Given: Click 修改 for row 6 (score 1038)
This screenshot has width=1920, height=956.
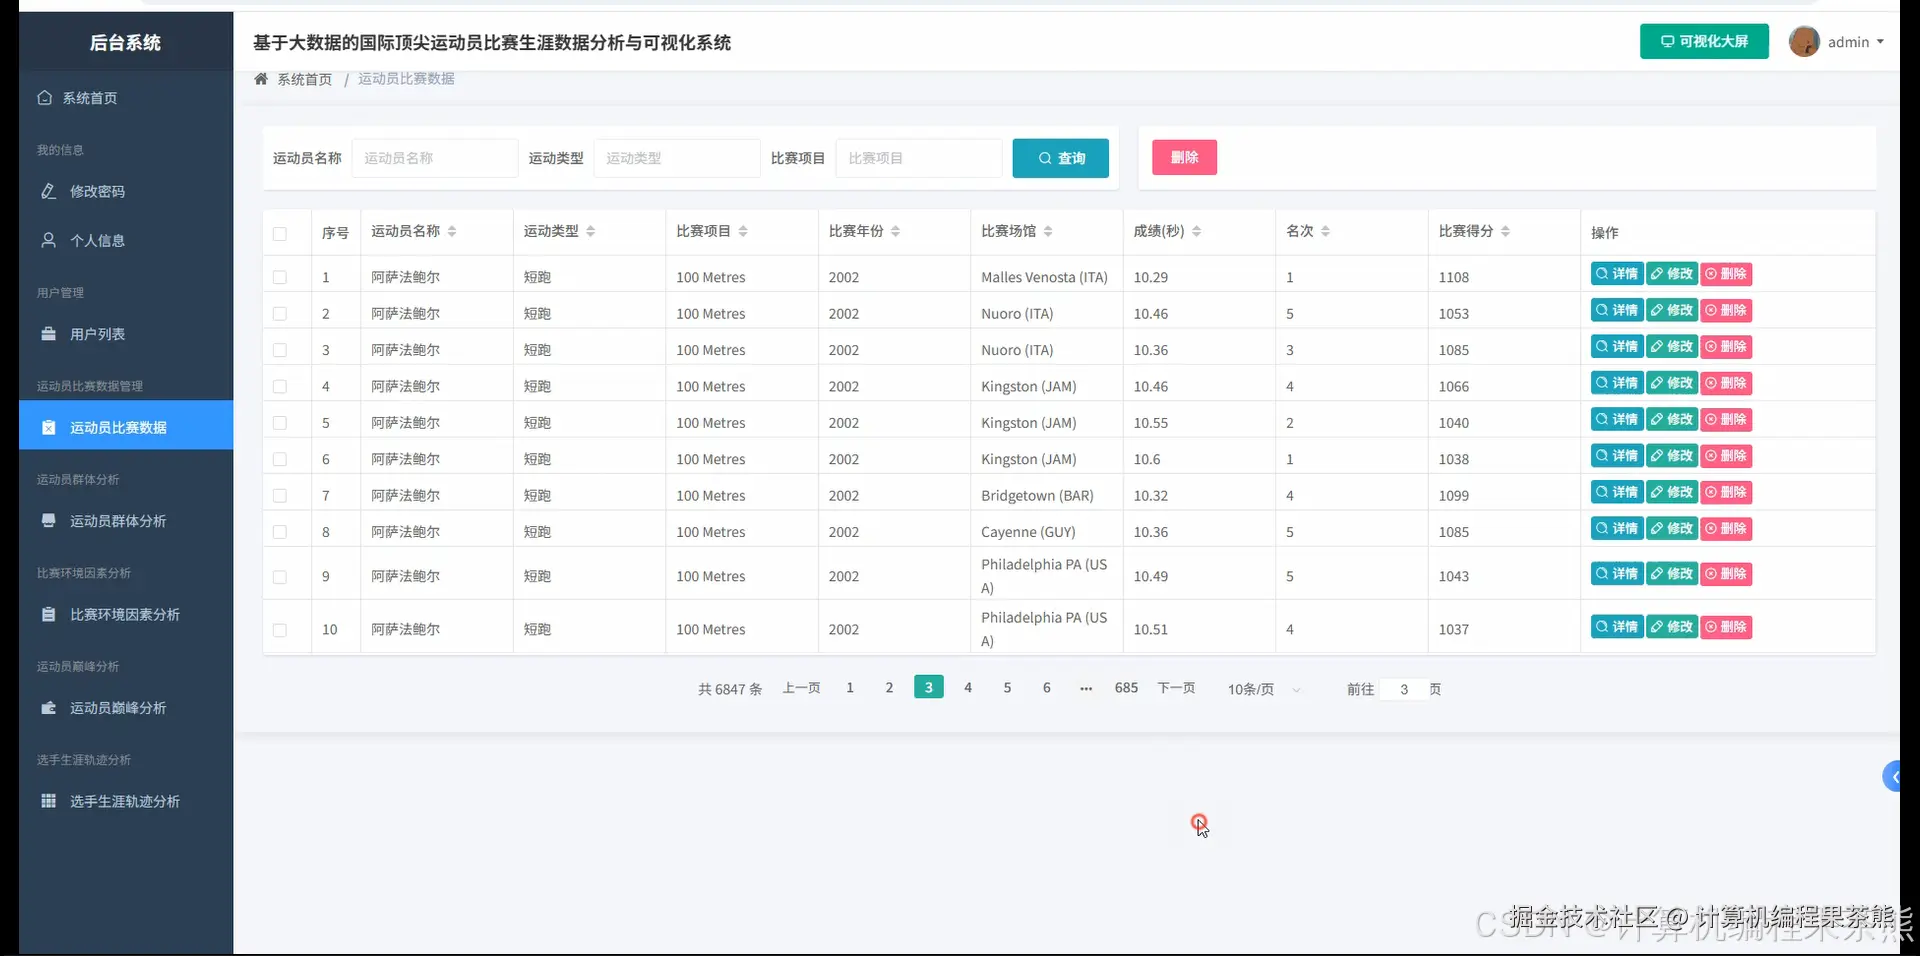Looking at the screenshot, I should pos(1672,456).
